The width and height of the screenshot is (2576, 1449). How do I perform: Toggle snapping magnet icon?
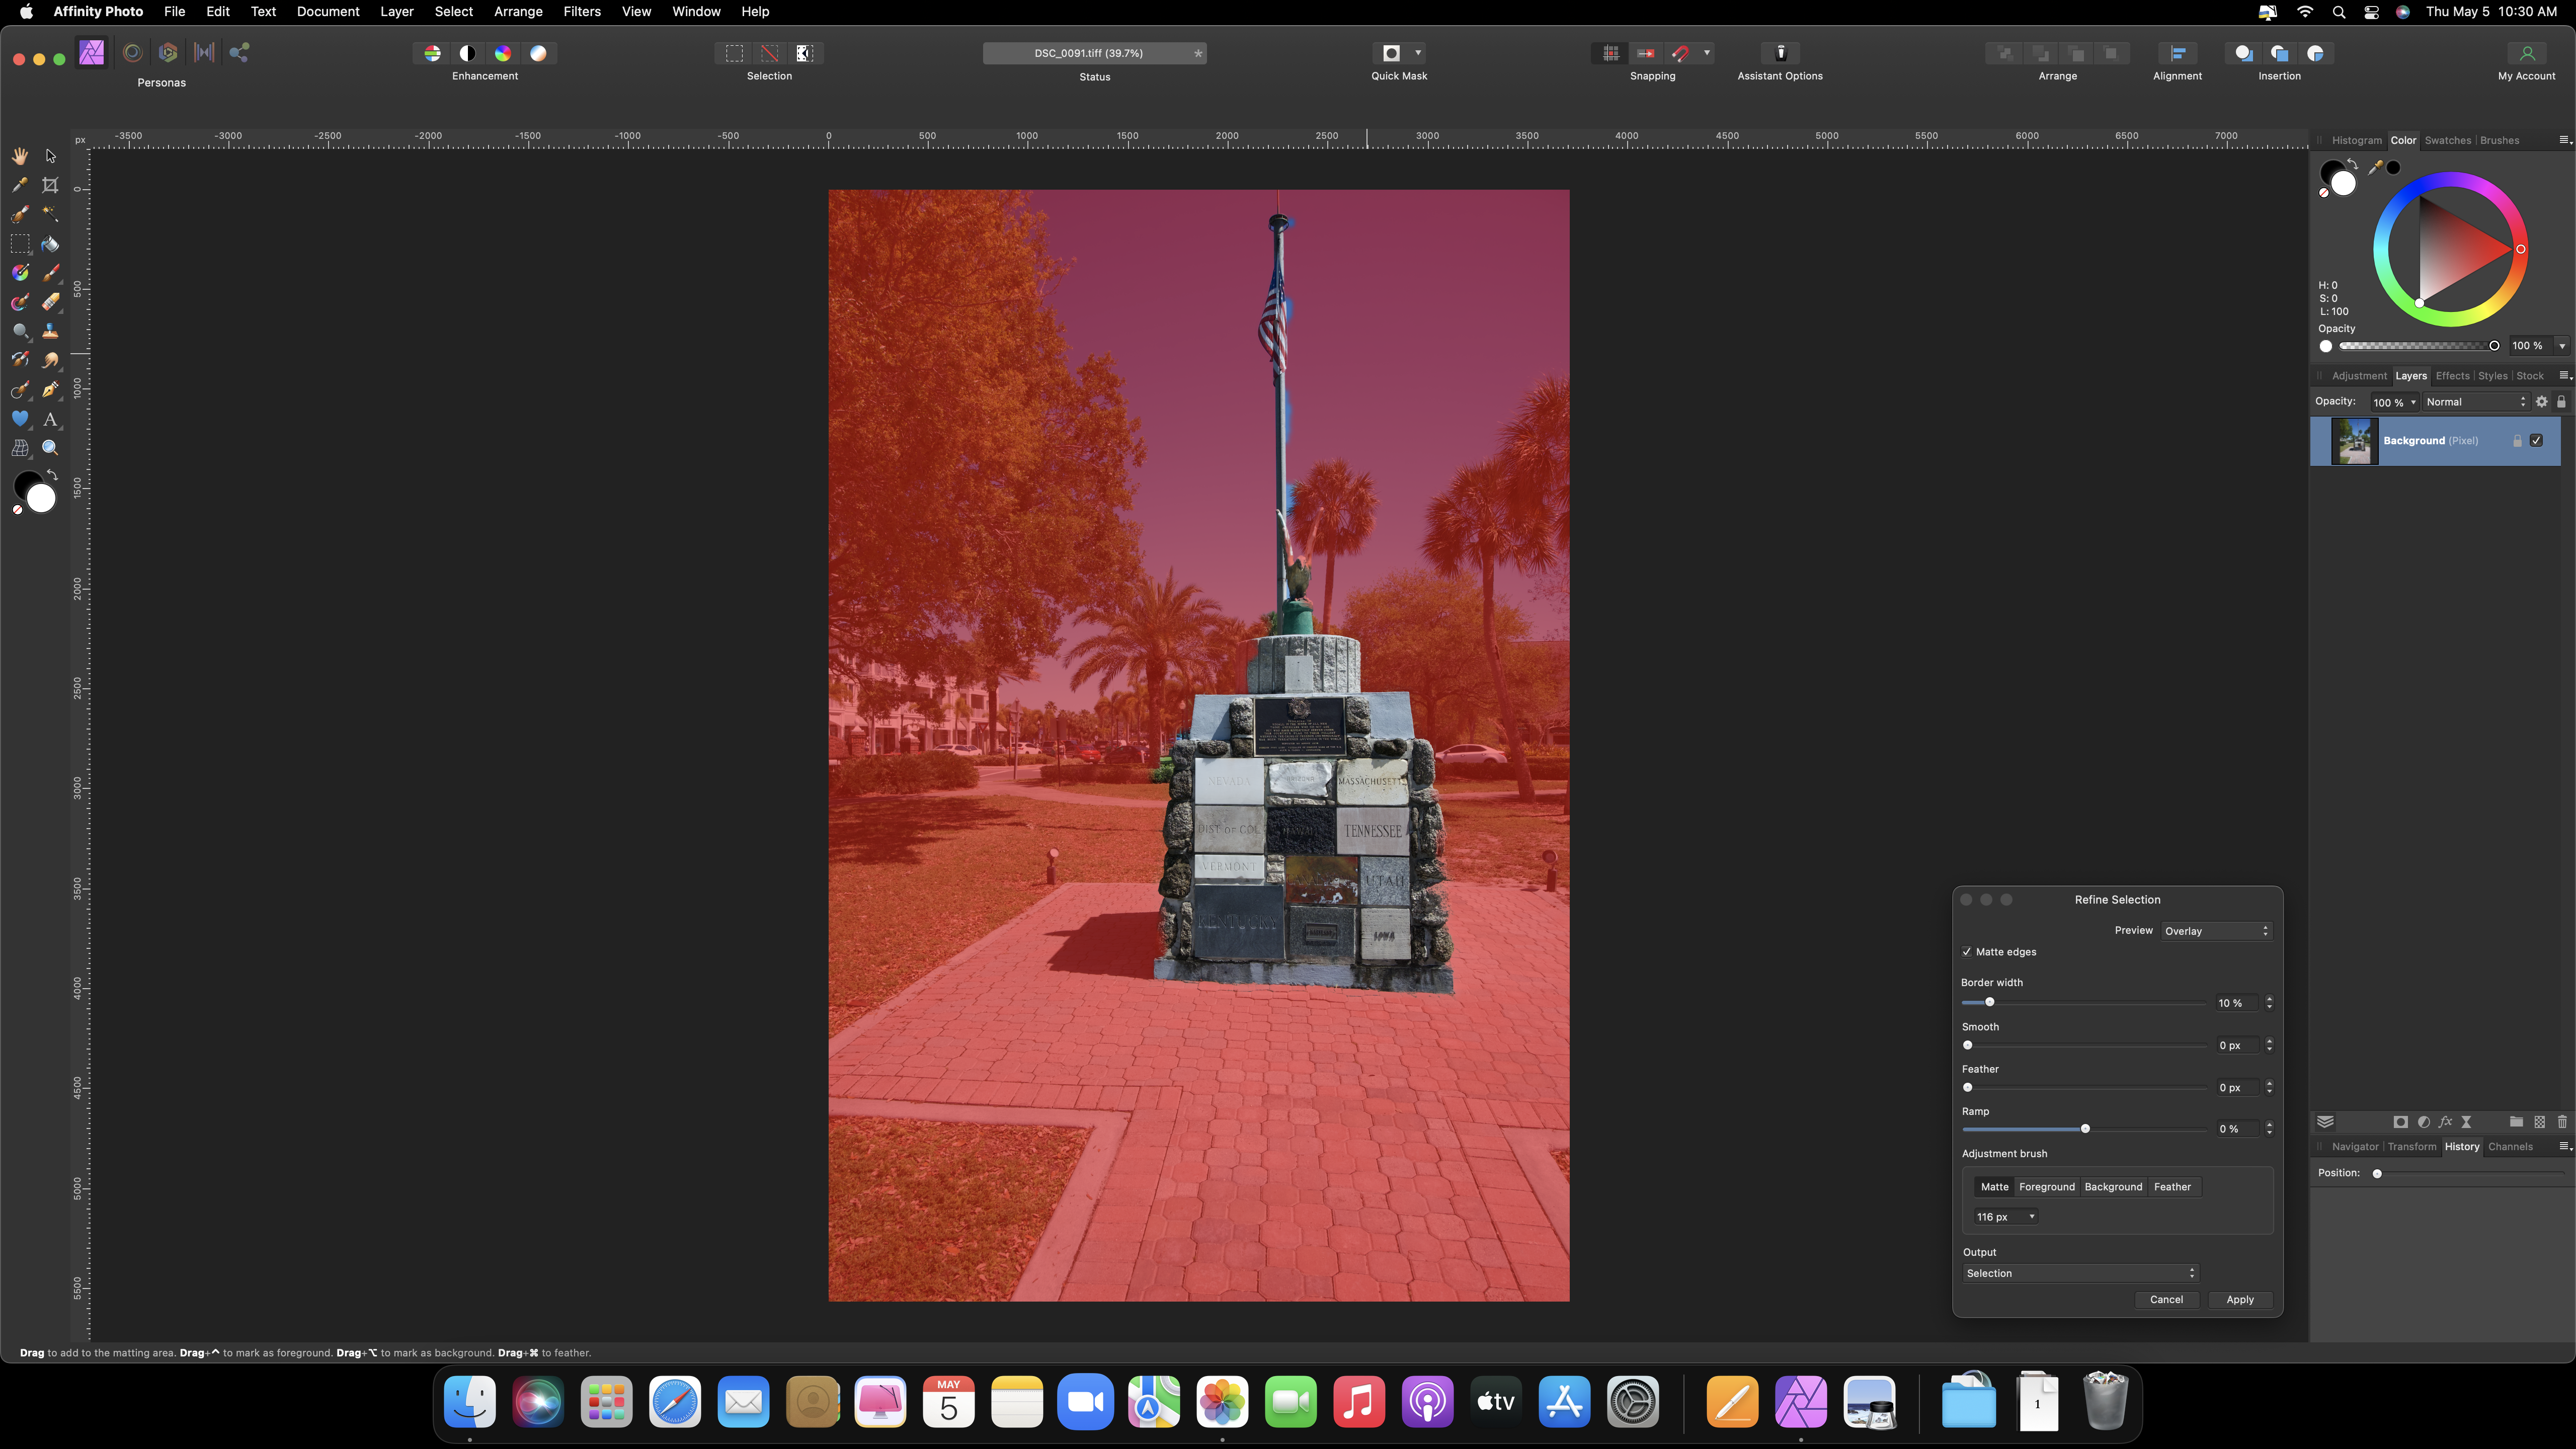click(x=1681, y=53)
